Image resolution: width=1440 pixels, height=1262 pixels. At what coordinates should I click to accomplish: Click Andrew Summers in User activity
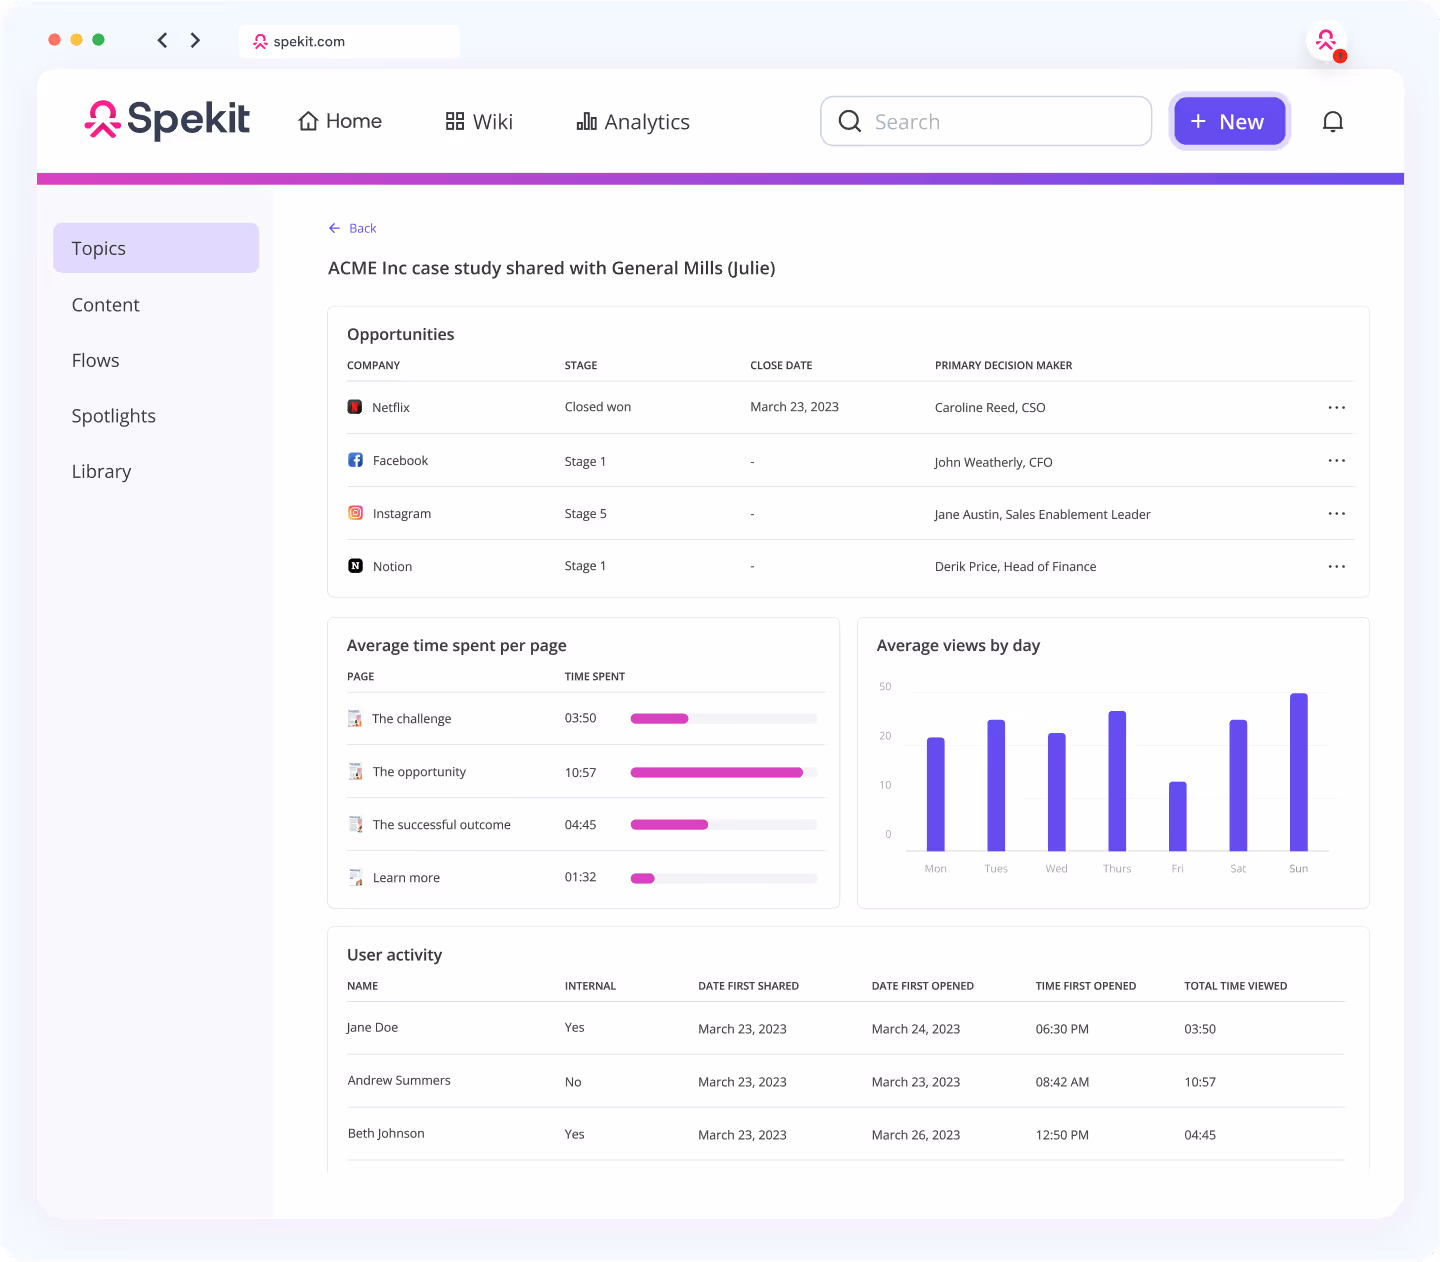pyautogui.click(x=399, y=1080)
